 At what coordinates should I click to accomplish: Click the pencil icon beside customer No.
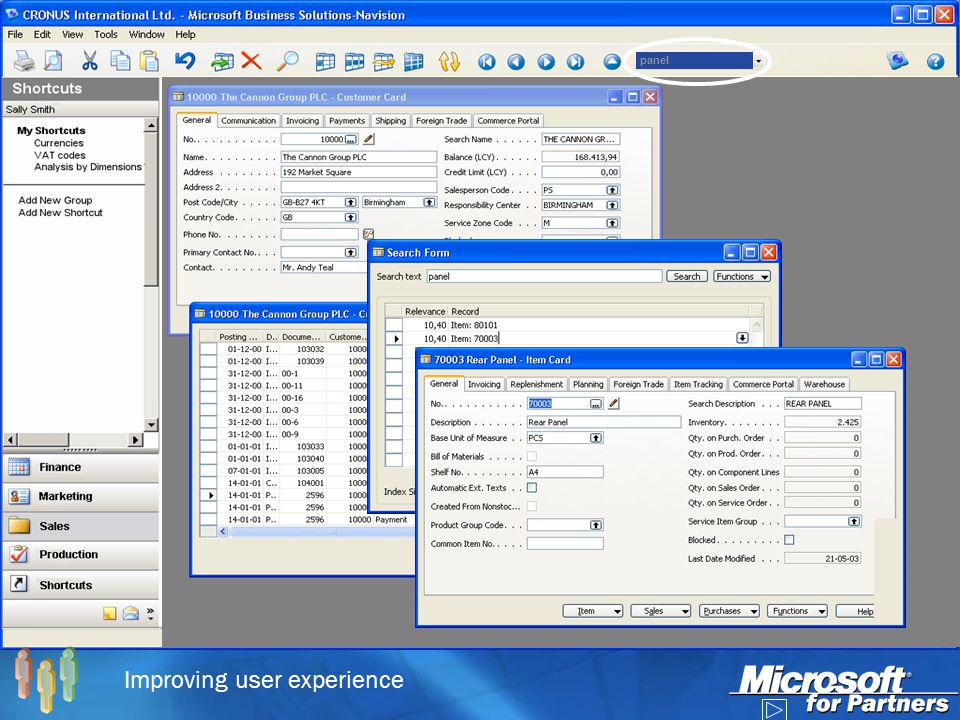(x=369, y=139)
